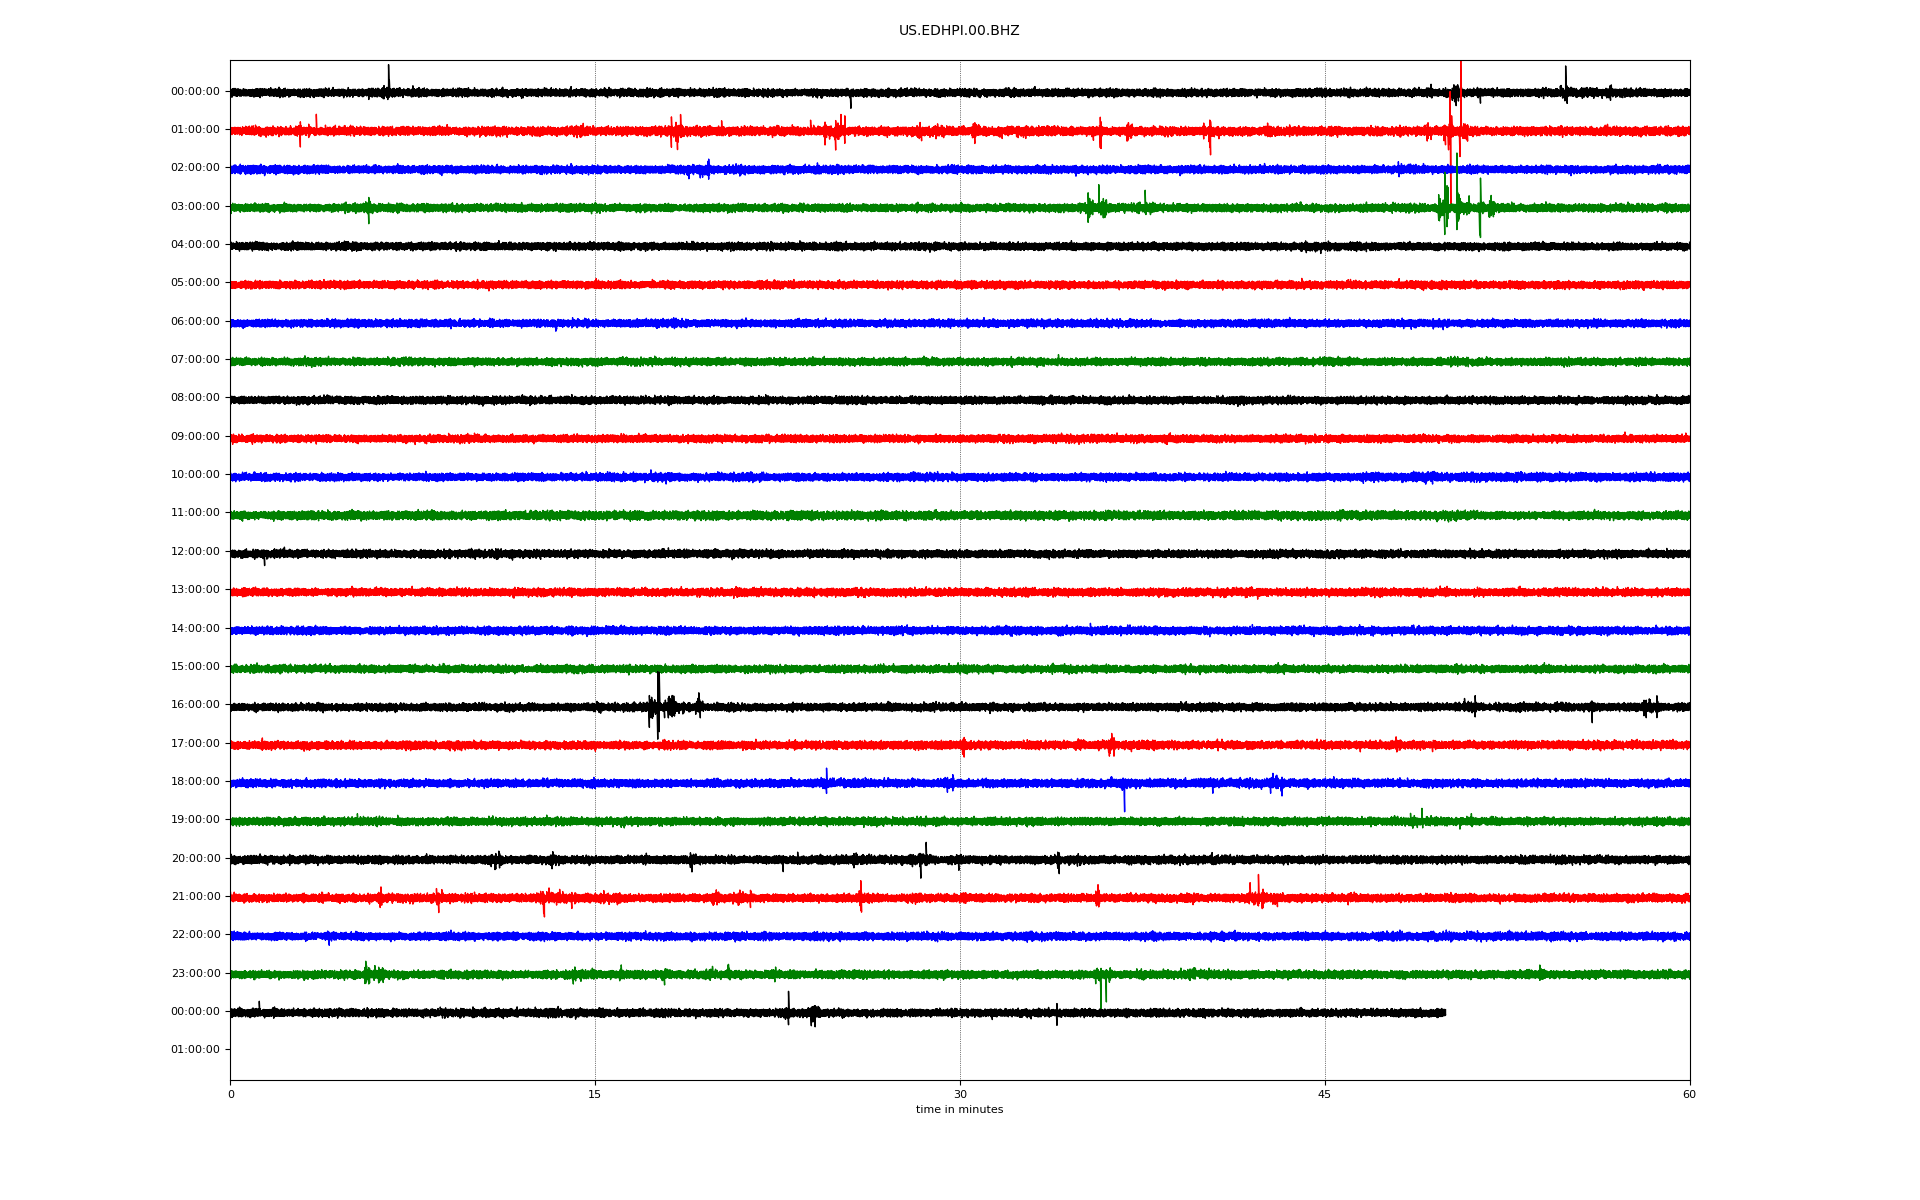This screenshot has height=1200, width=1920.
Task: Click the 00:00:00 top row label
Action: click(x=195, y=92)
